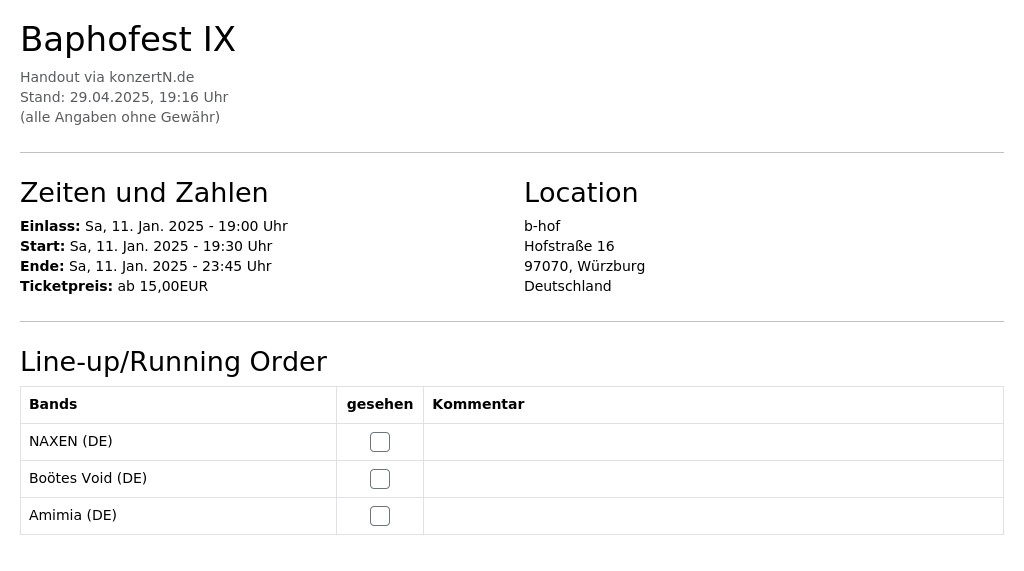Screen dimensions: 1024x571
Task: Click the NAXEN (DE) band name
Action: [71, 442]
